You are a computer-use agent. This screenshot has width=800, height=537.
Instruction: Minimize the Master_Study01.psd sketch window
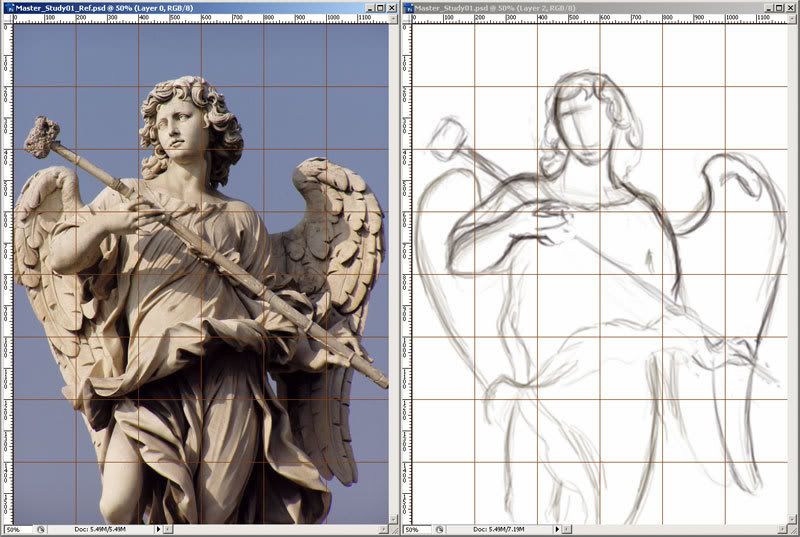click(x=769, y=8)
